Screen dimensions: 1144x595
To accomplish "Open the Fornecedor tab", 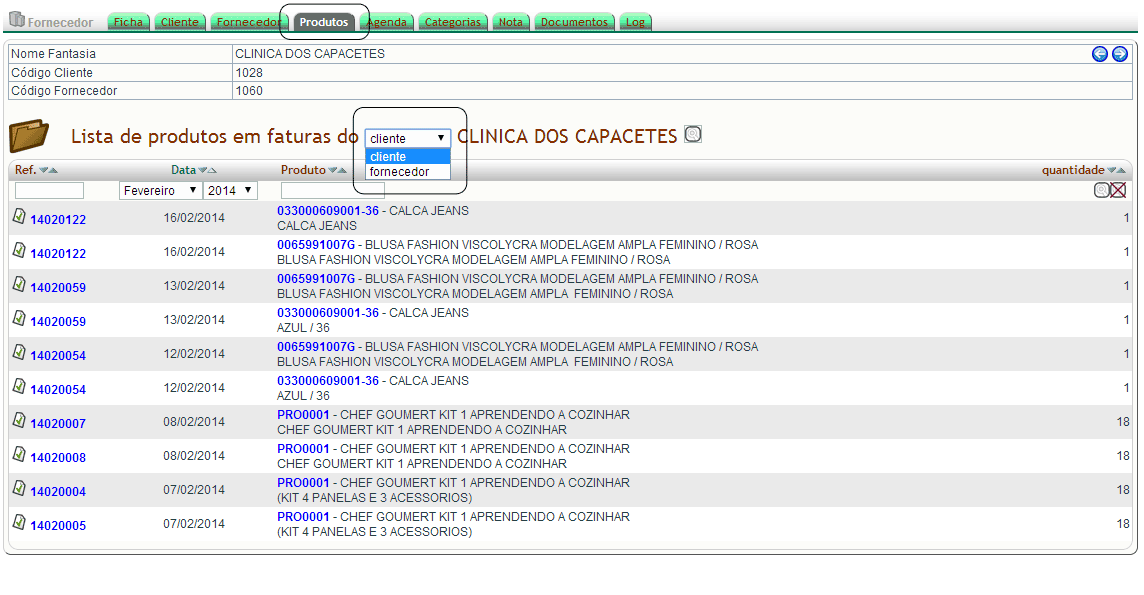I will pyautogui.click(x=248, y=22).
